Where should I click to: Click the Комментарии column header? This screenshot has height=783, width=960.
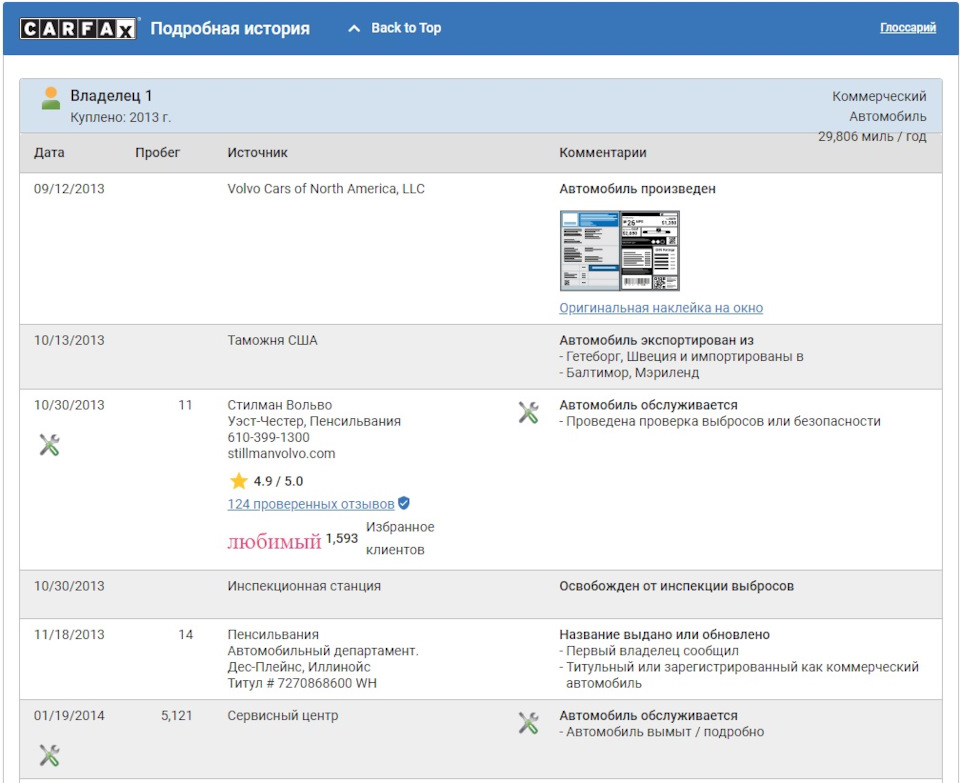(x=603, y=152)
